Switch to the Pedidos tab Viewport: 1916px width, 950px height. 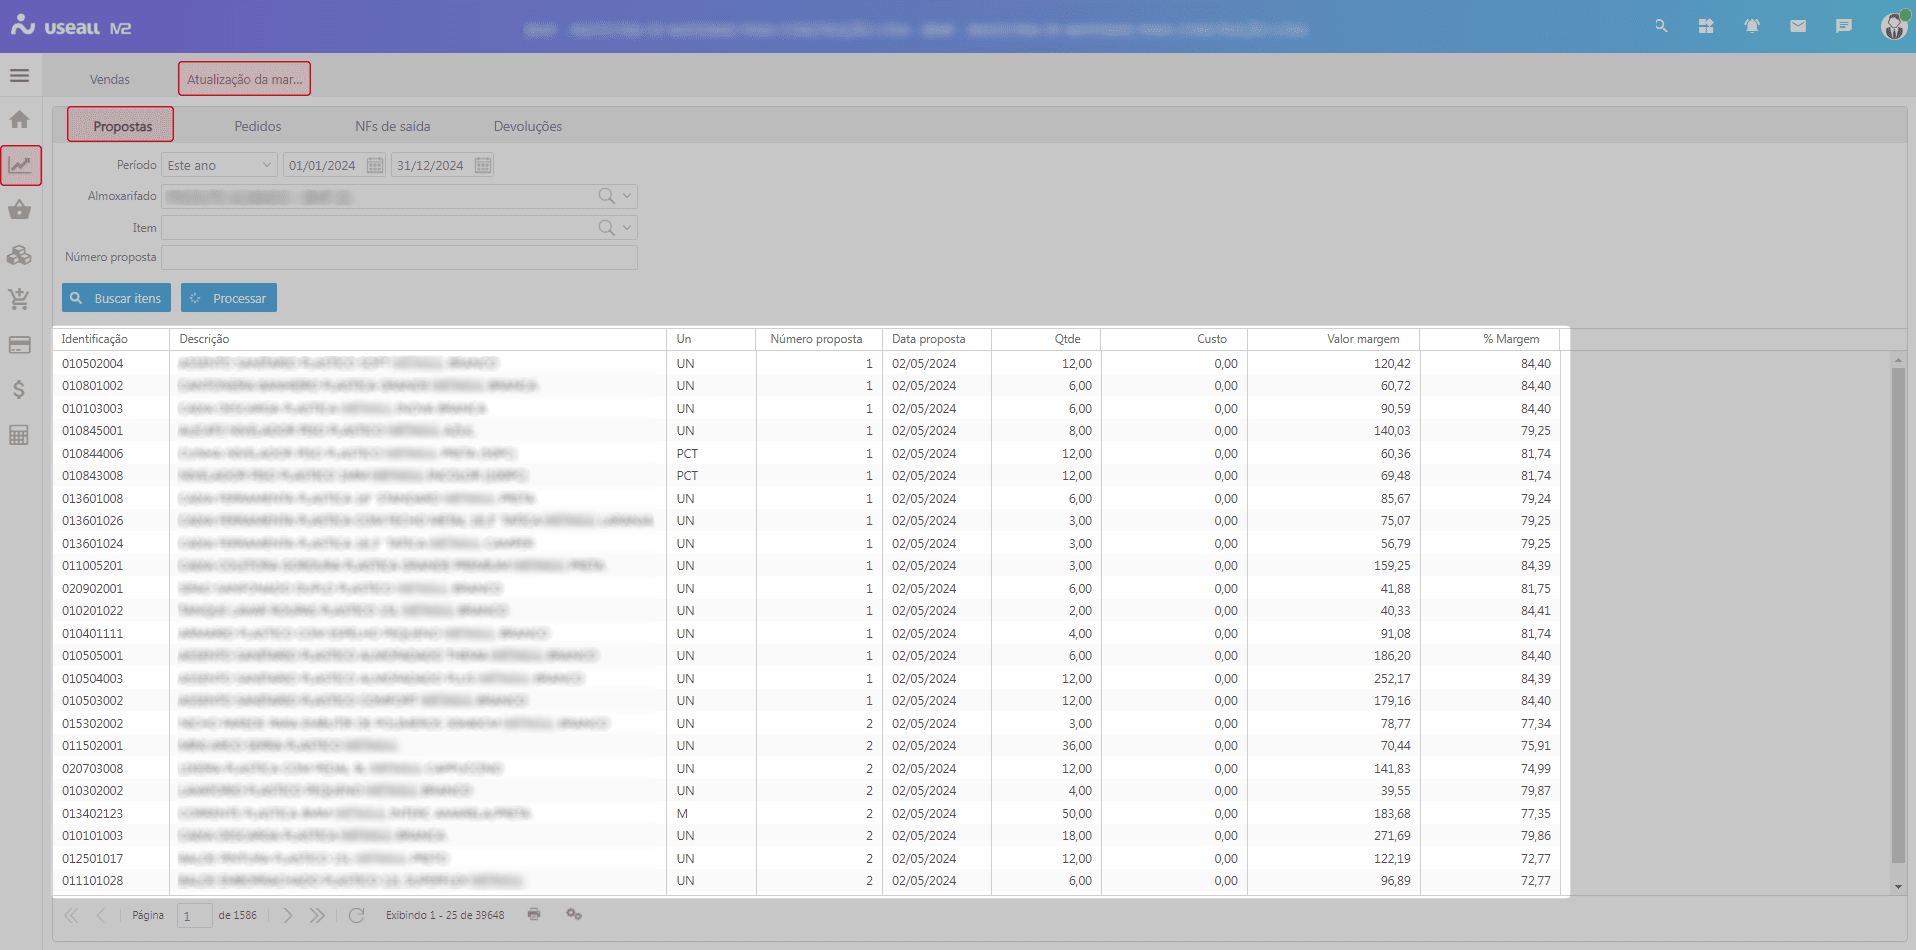[x=258, y=126]
